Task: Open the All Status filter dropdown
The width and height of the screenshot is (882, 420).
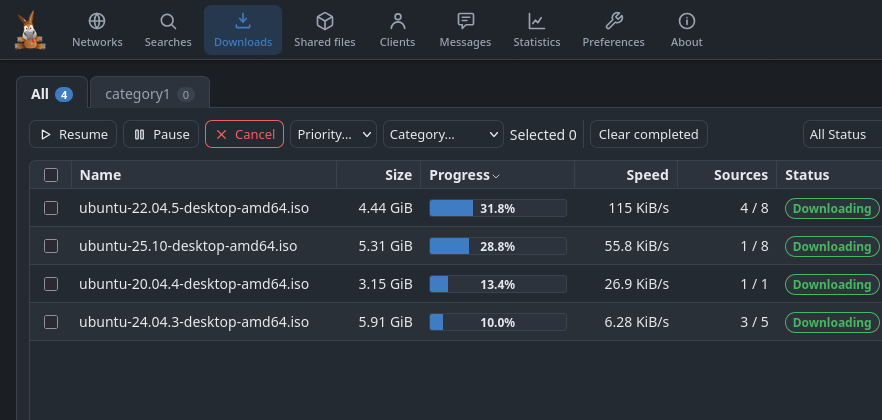Action: (842, 134)
